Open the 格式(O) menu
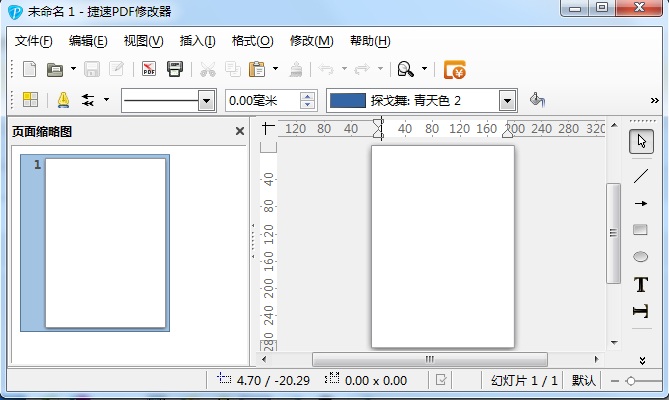The height and width of the screenshot is (400, 669). pyautogui.click(x=252, y=41)
